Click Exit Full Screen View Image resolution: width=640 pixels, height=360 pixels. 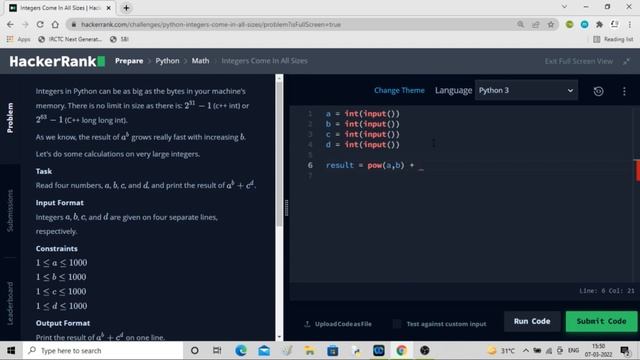[x=579, y=61]
